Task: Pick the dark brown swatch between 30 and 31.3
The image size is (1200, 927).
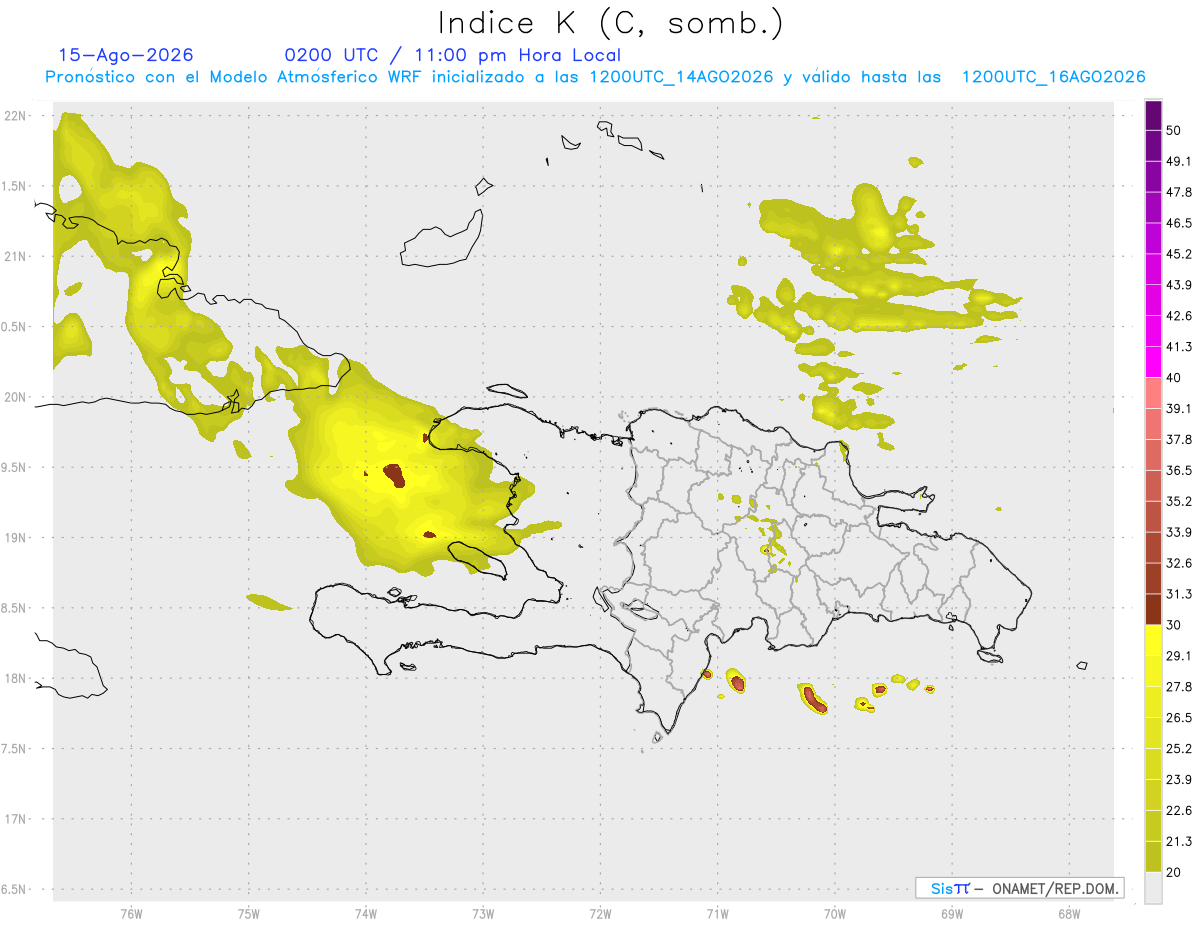Action: pyautogui.click(x=1153, y=610)
